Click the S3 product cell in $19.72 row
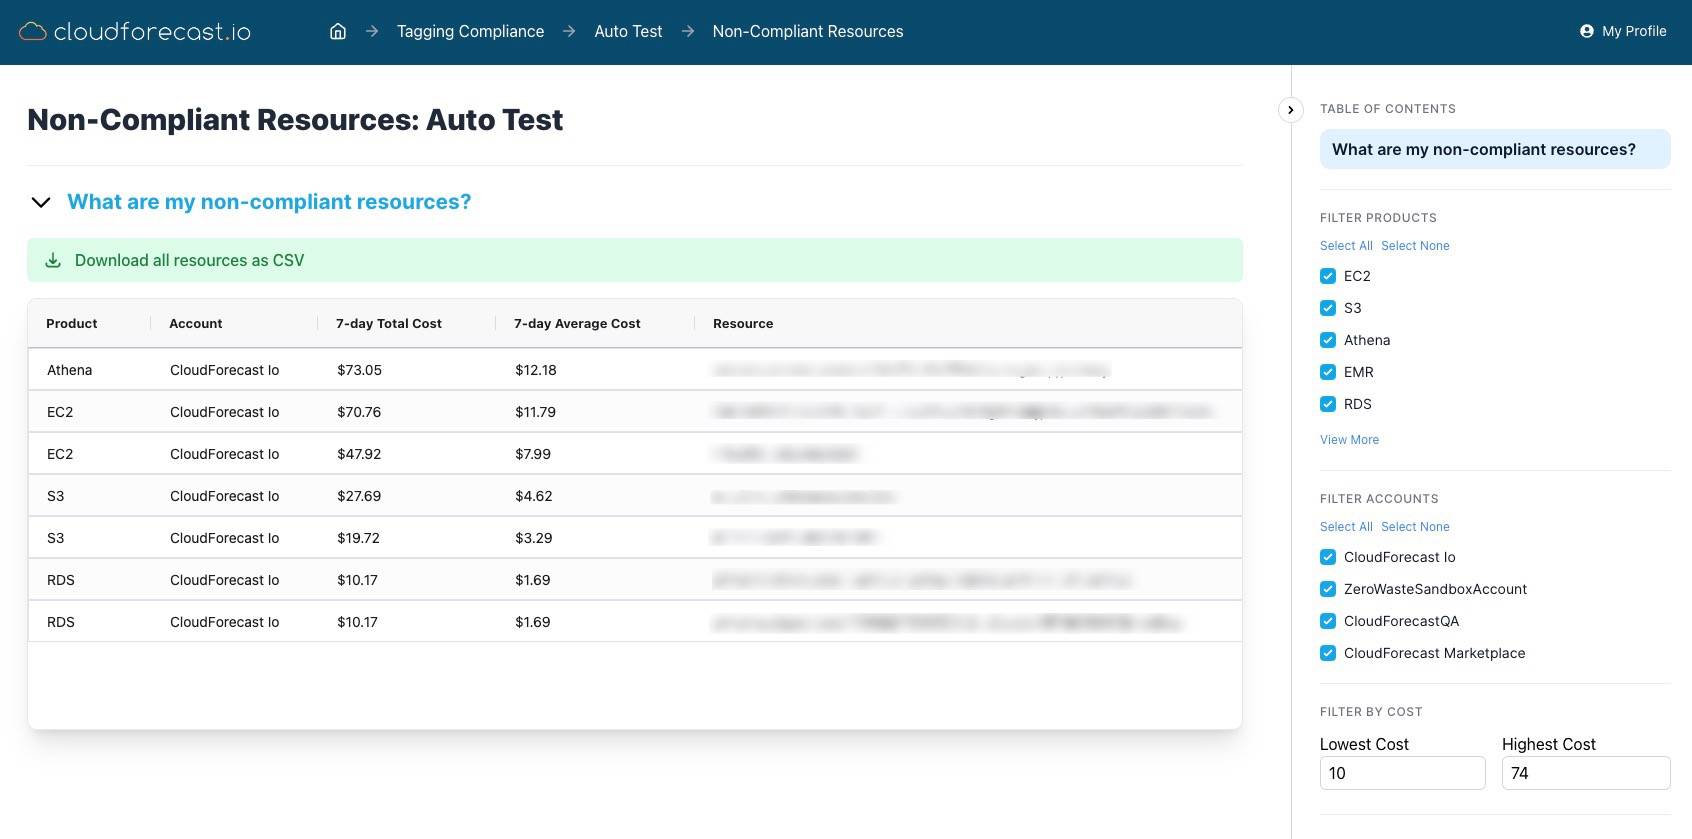 tap(56, 538)
